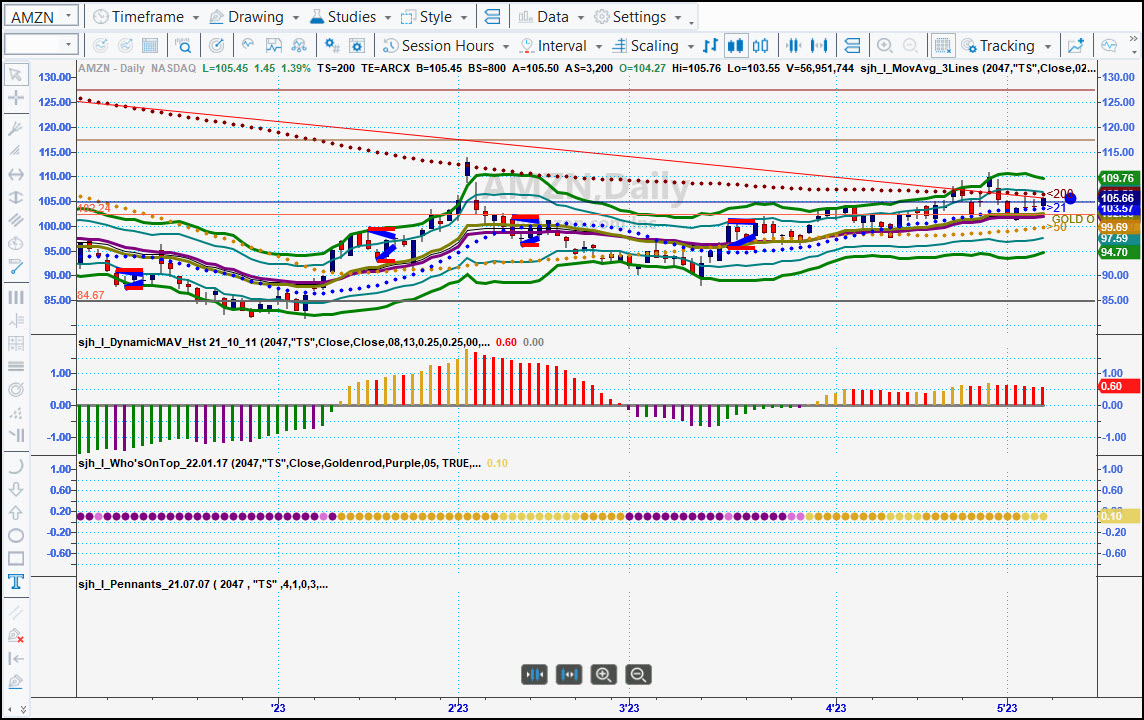Screen dimensions: 1144x720
Task: Select the ellipse drawing tool
Action: tap(15, 535)
